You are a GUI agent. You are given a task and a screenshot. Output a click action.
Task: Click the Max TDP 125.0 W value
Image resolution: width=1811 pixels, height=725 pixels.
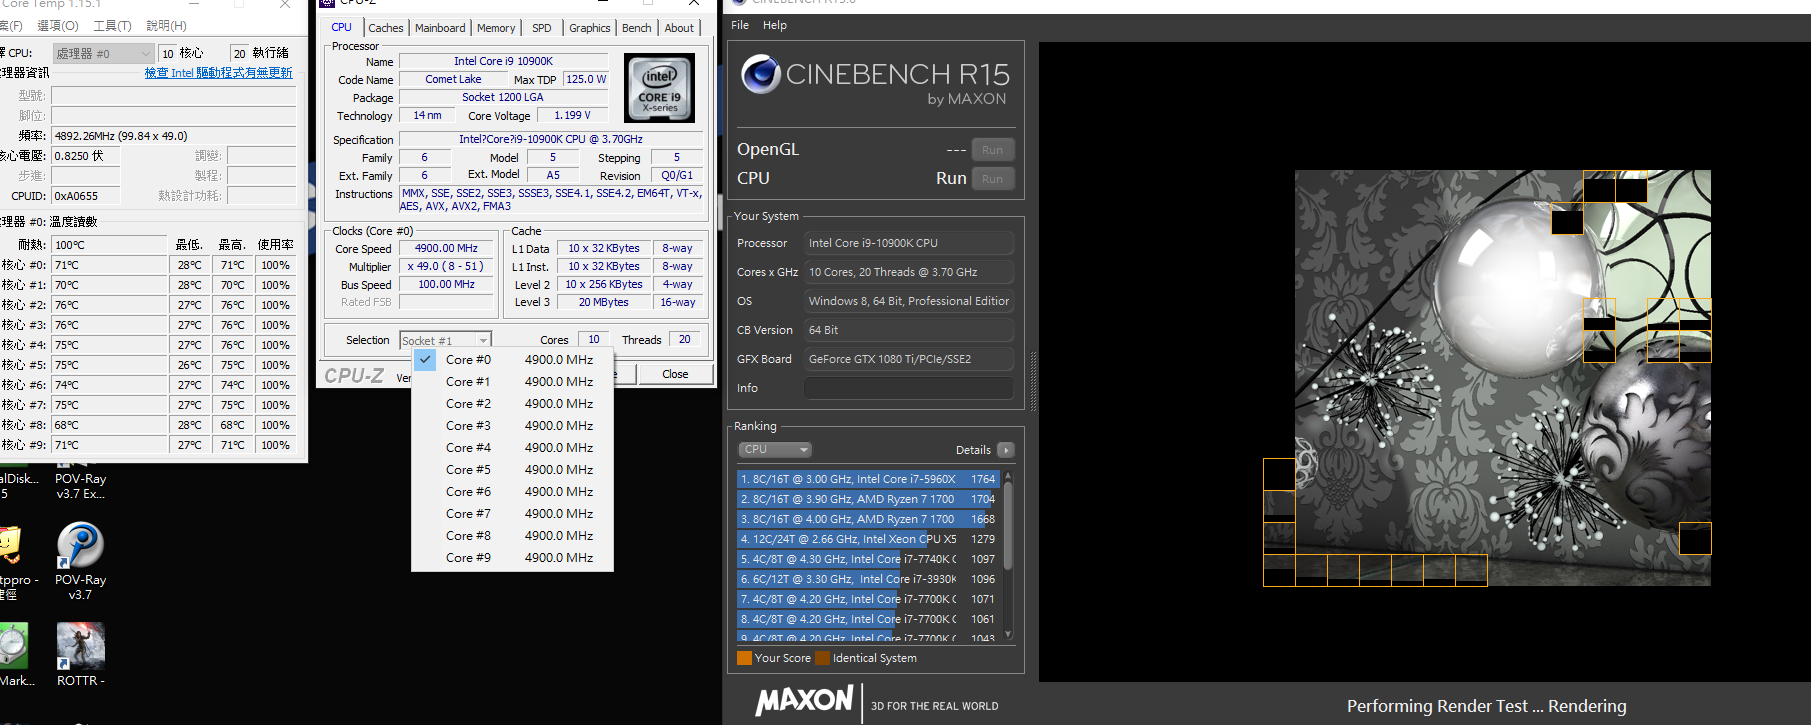586,79
